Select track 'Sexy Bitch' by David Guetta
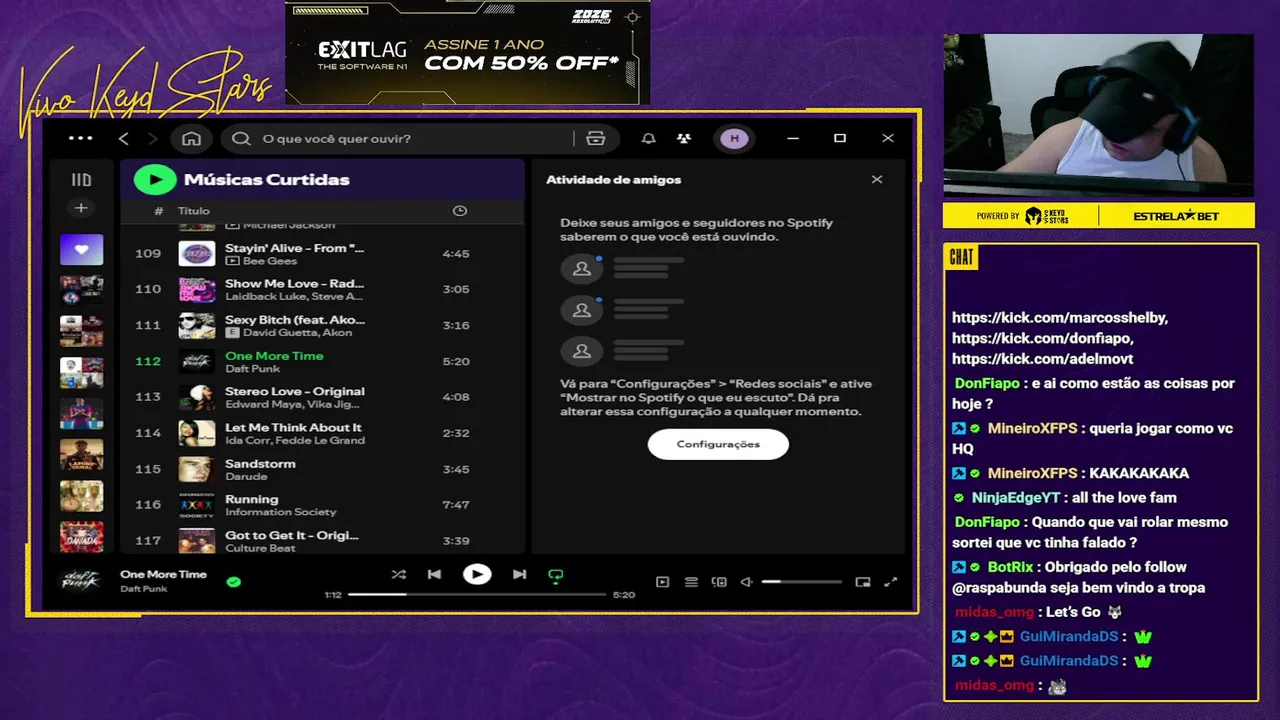 point(323,325)
